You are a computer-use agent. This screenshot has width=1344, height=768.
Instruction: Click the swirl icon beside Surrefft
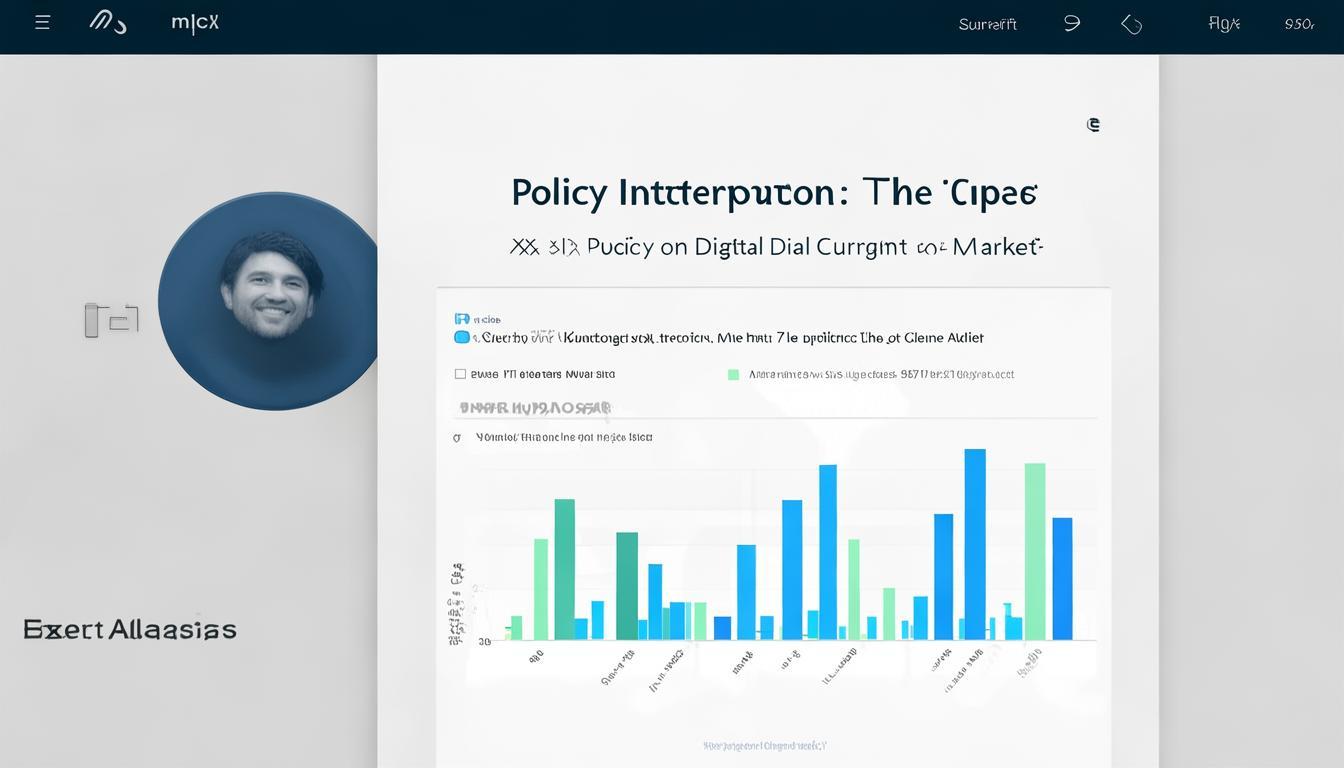(x=1072, y=23)
